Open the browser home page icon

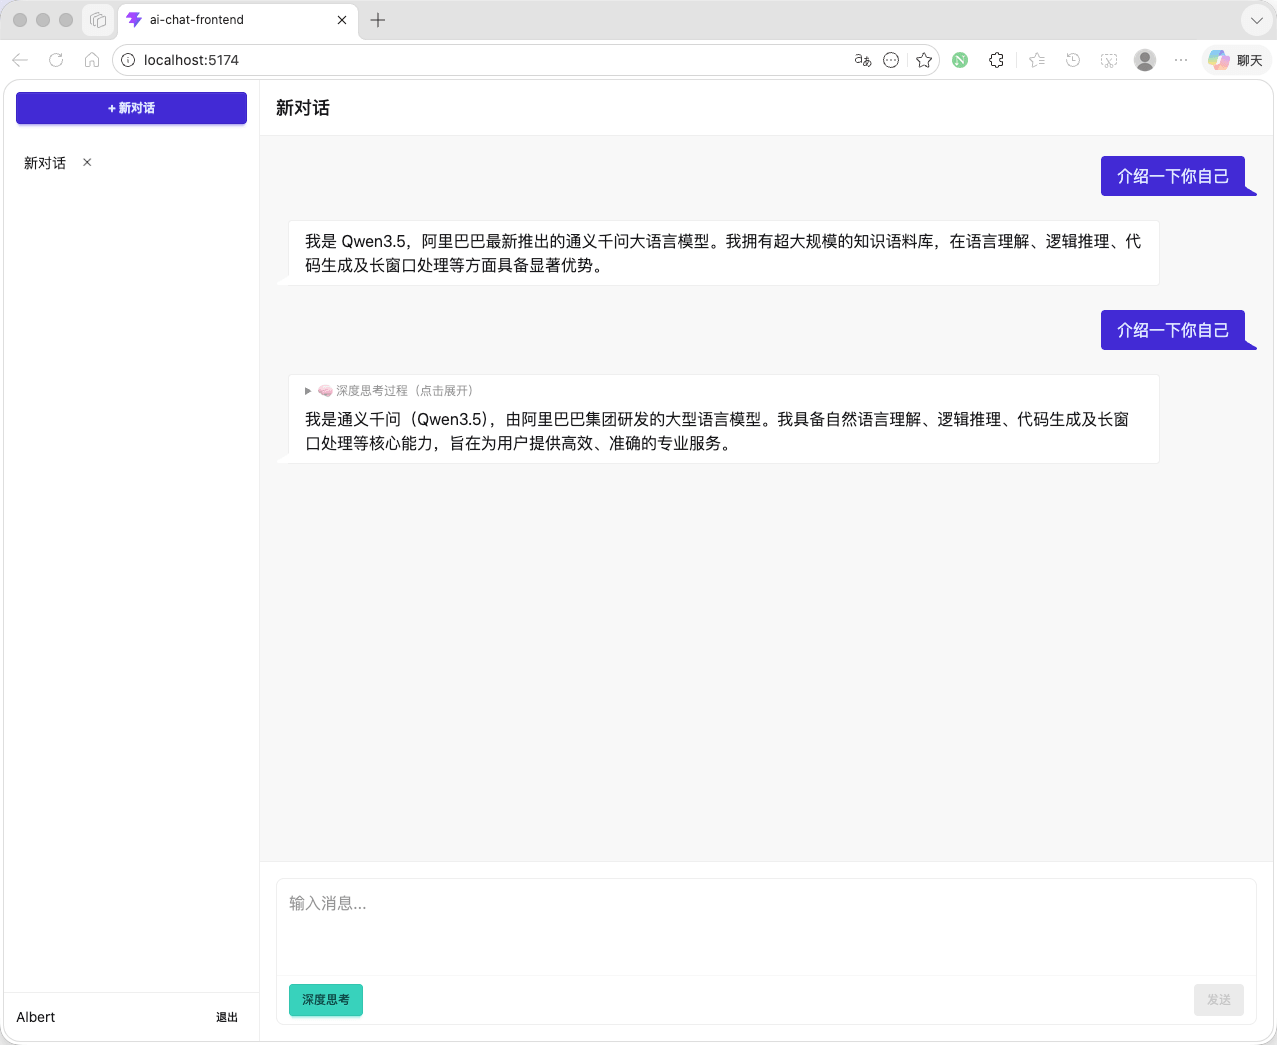[92, 60]
